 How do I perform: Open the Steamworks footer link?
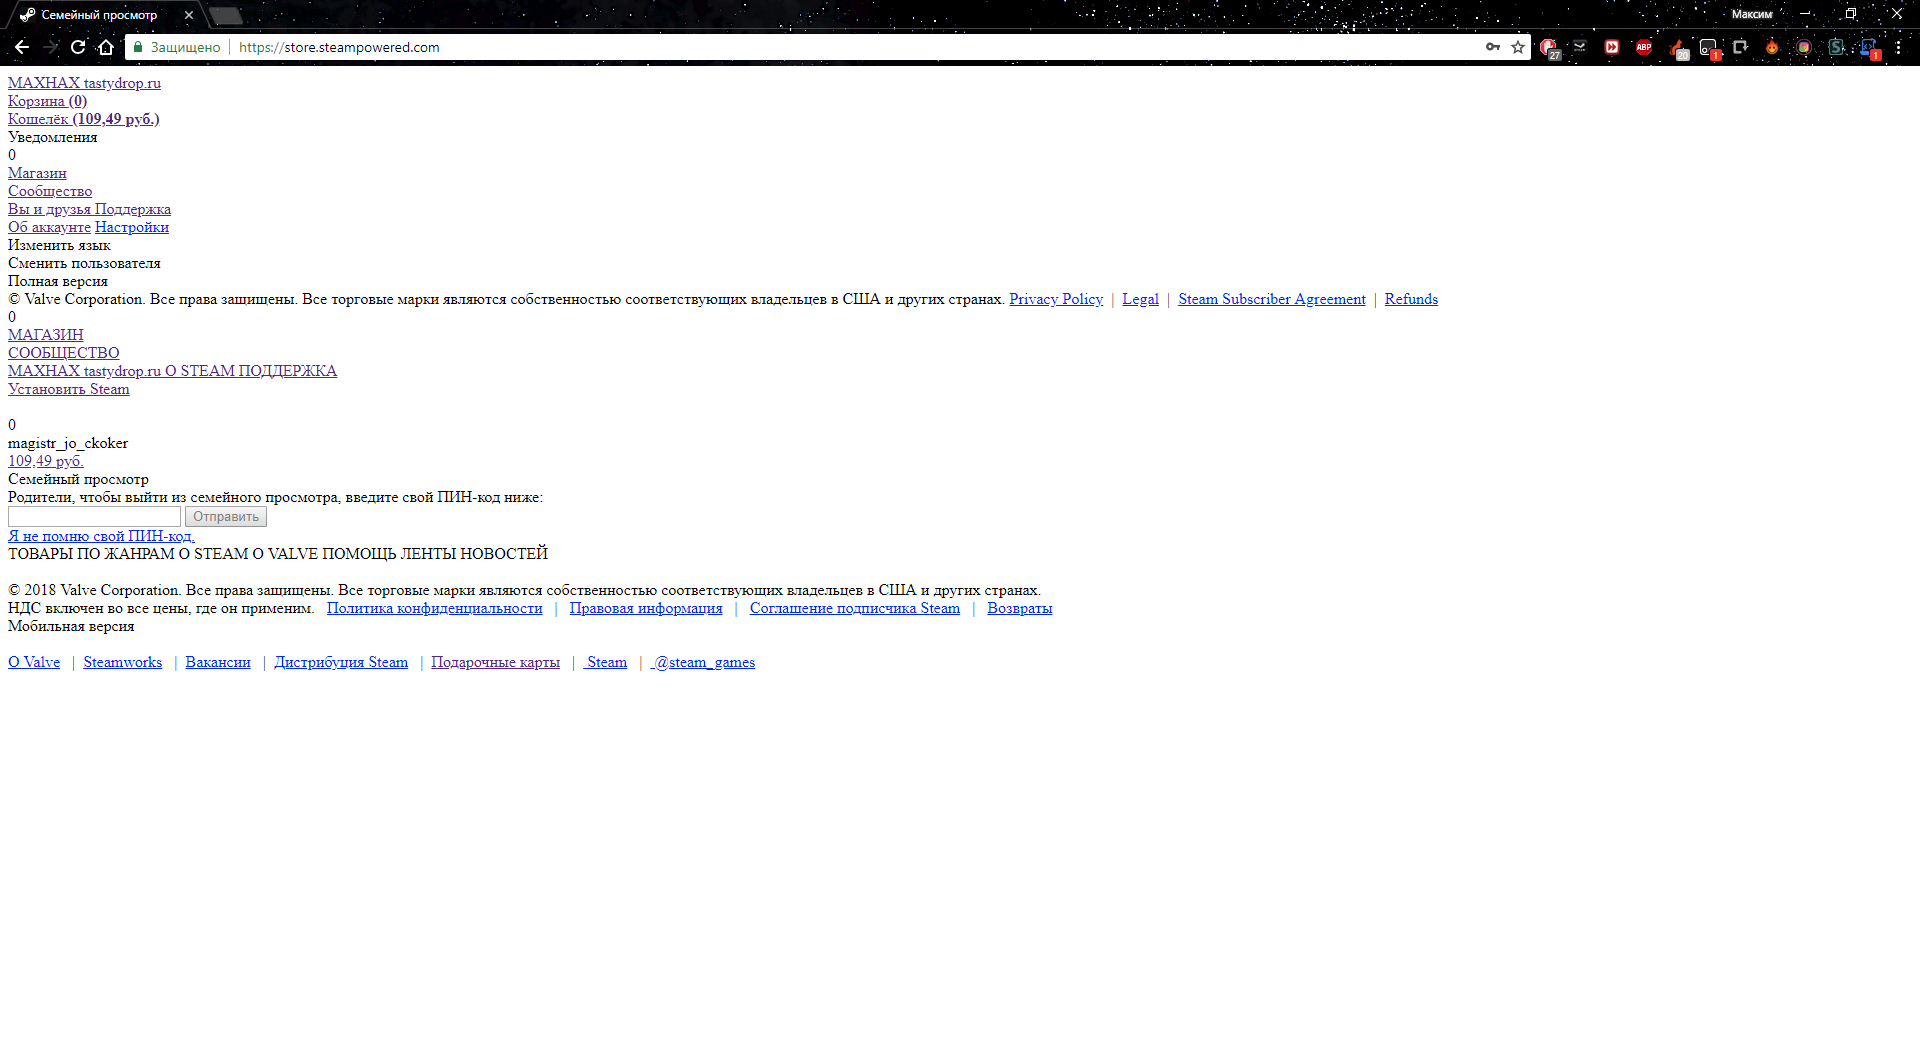(x=123, y=662)
